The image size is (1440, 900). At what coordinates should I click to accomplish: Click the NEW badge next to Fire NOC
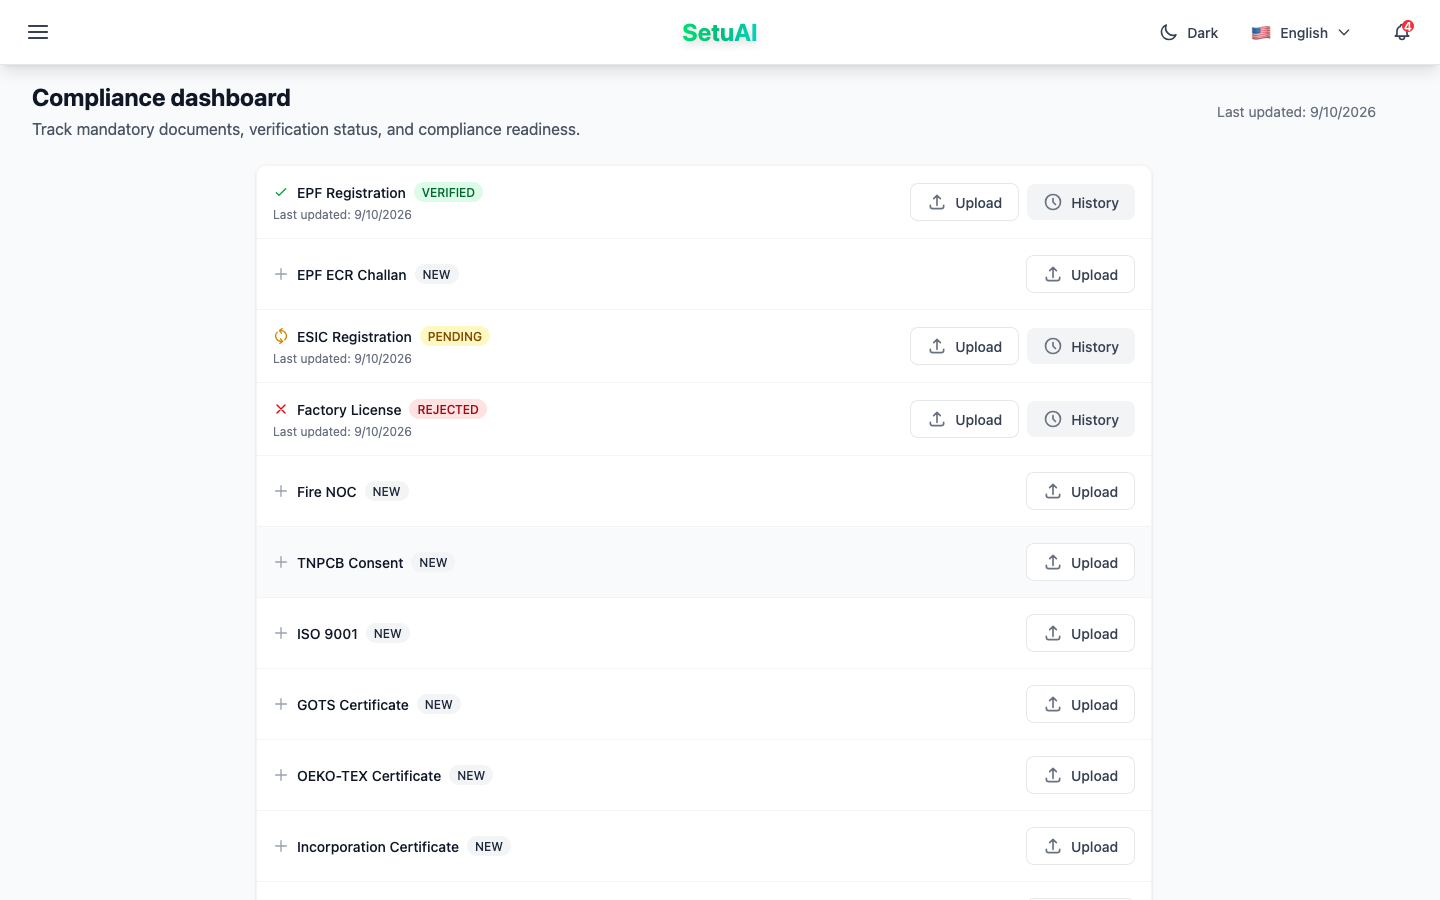point(386,491)
